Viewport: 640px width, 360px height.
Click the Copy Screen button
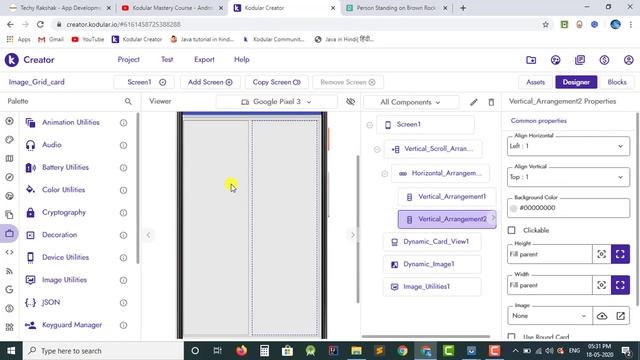(x=276, y=82)
